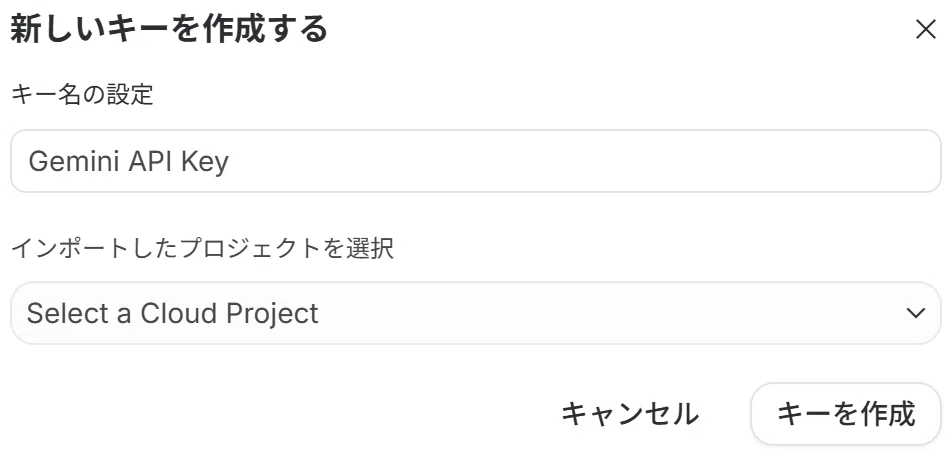Click the キャンセル button
Screen dimensions: 950x455
(630, 414)
